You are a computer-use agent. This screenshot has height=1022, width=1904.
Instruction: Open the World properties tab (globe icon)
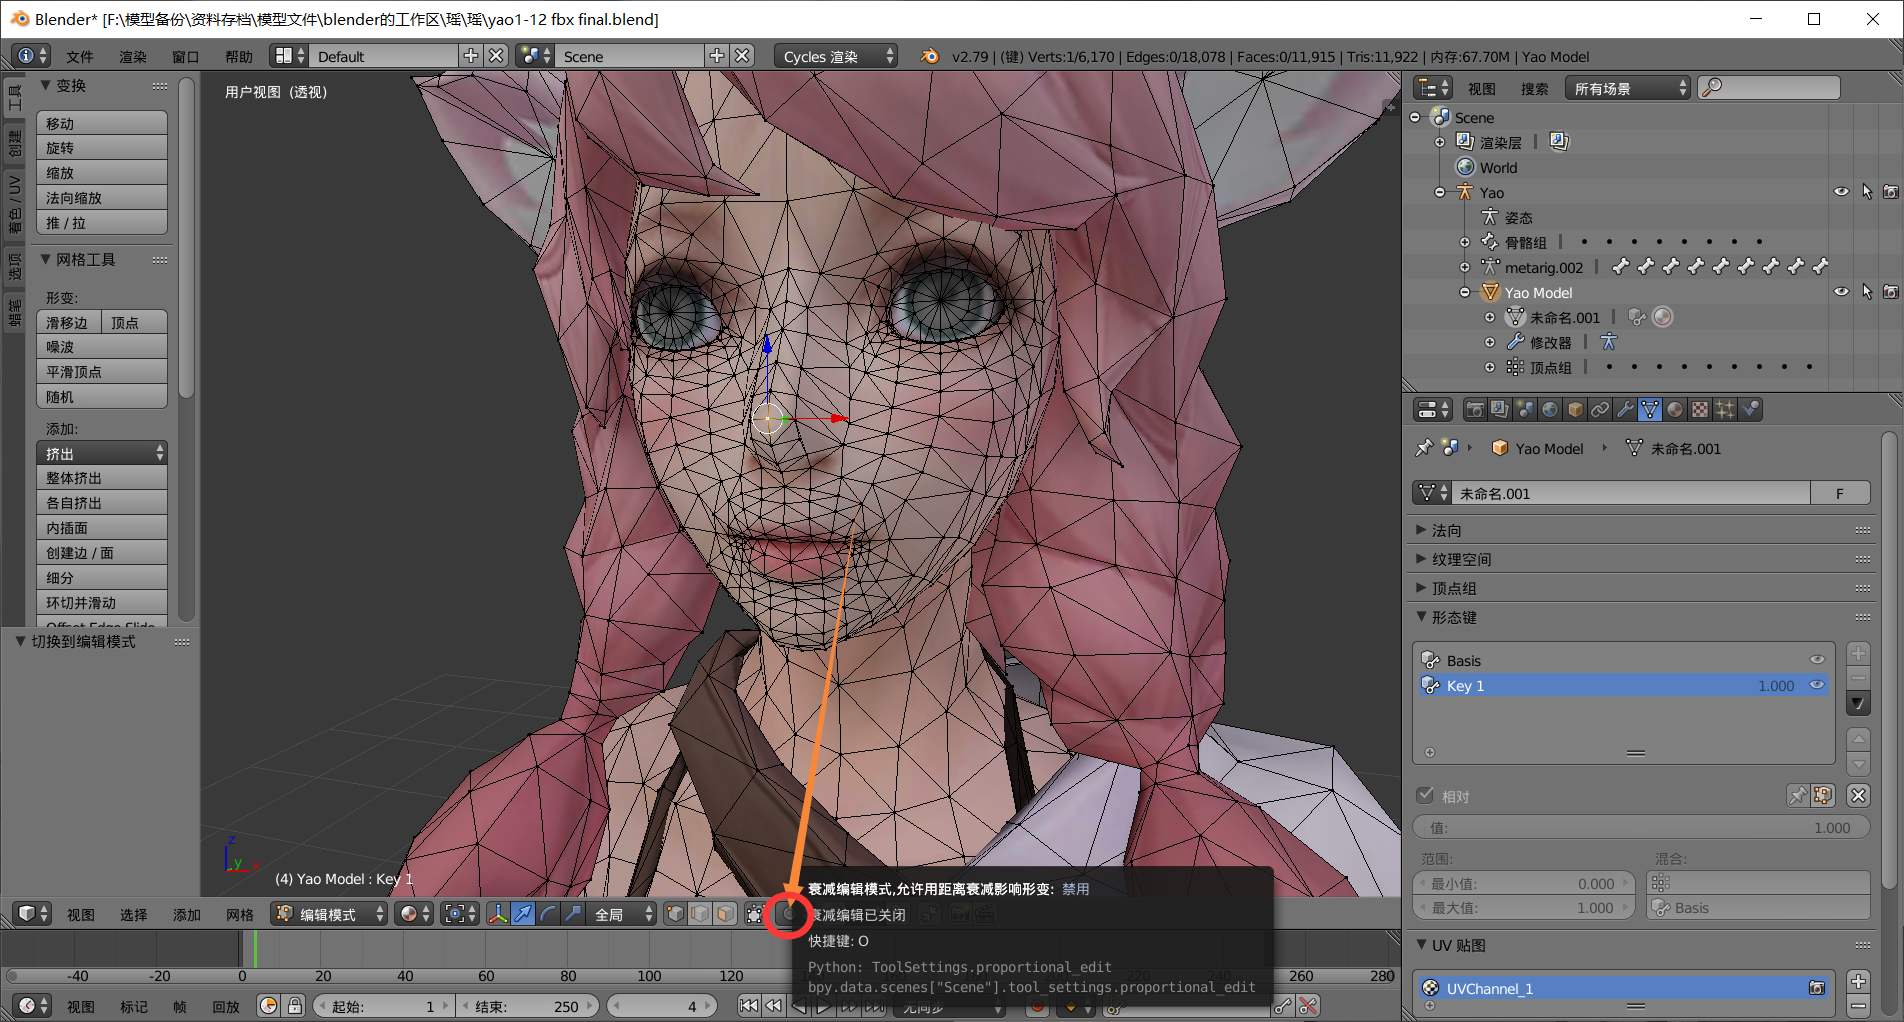[1550, 410]
